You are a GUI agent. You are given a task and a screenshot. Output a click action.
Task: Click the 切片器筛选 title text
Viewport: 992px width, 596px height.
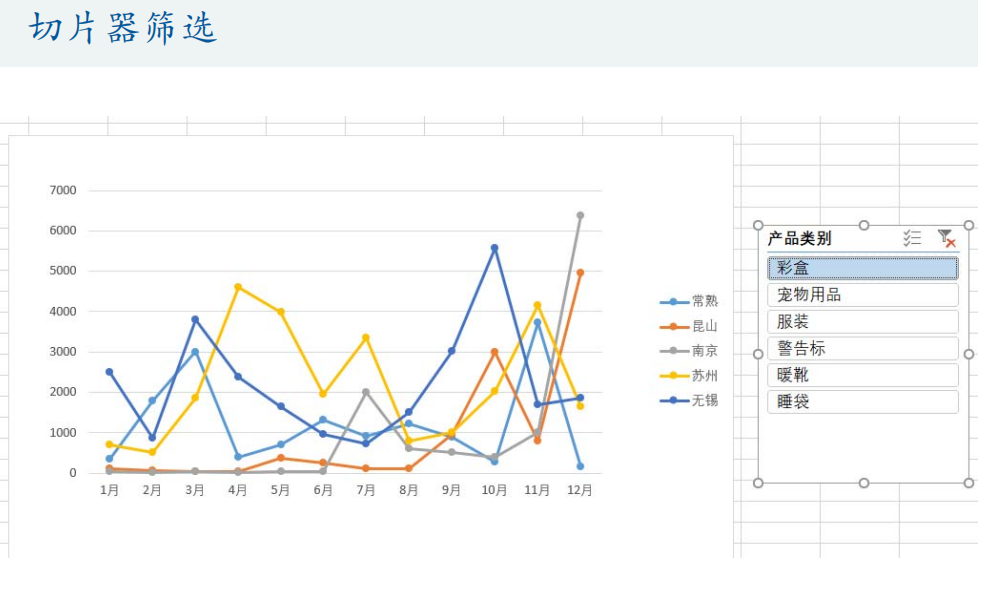pos(123,28)
